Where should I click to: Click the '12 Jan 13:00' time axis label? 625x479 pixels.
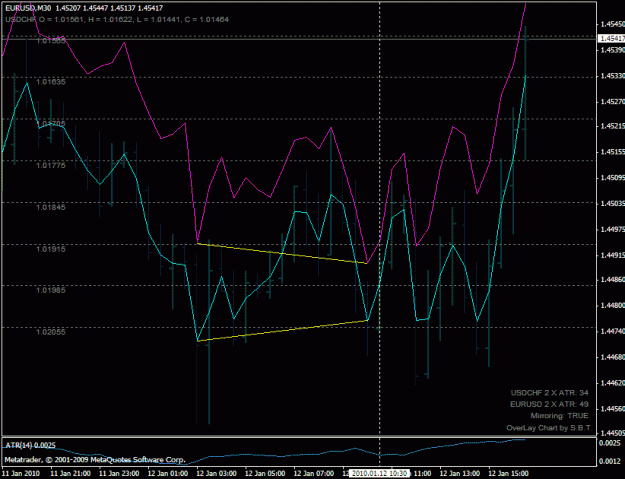460,473
